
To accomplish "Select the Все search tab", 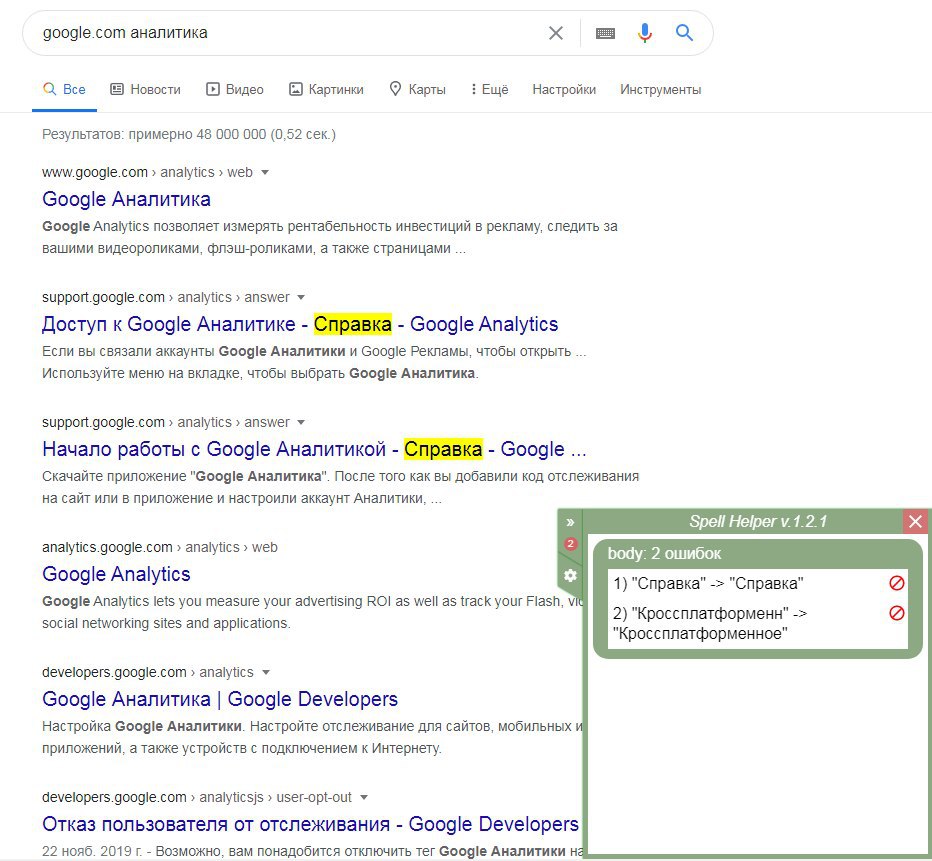I will [x=64, y=90].
